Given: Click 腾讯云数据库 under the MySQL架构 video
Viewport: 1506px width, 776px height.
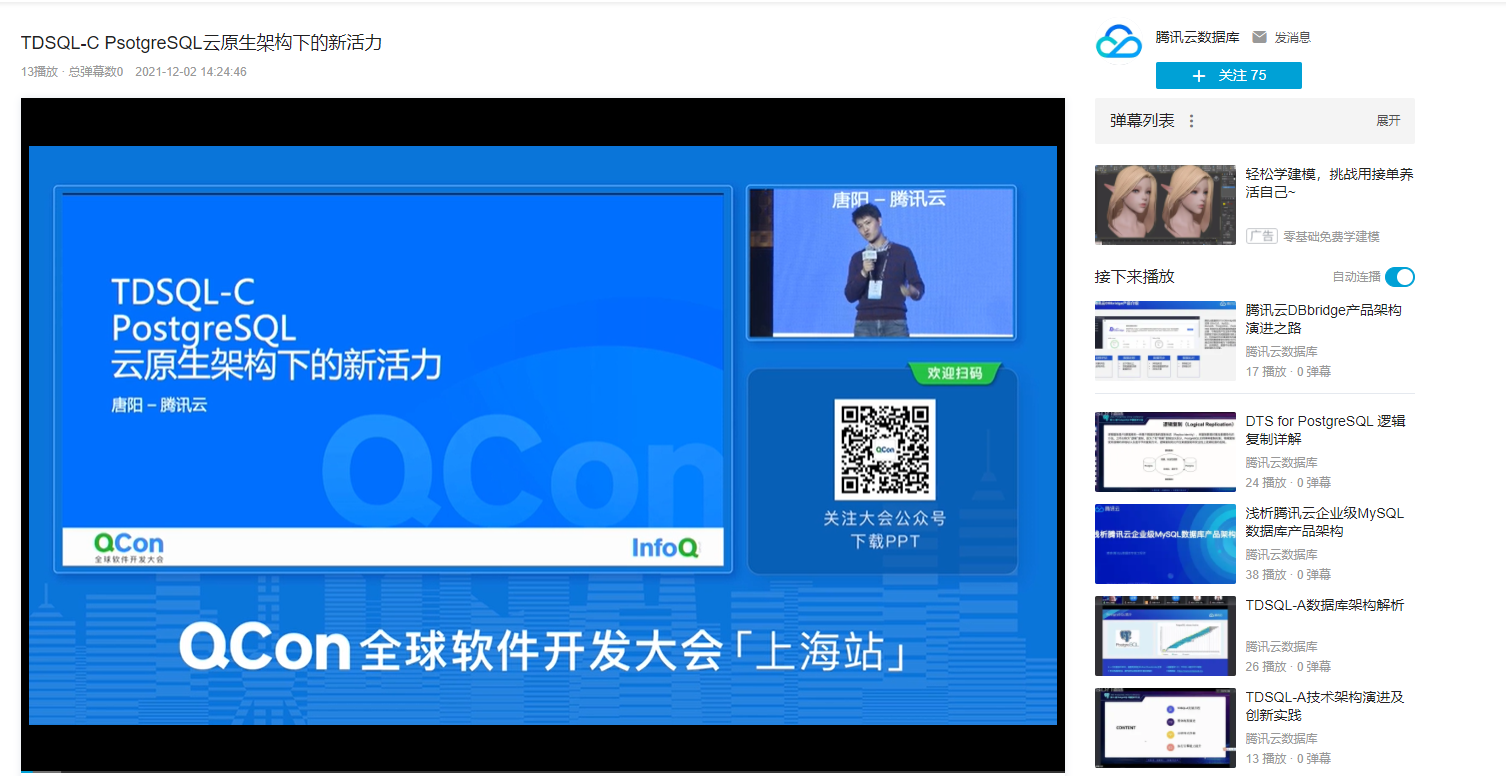Looking at the screenshot, I should pos(1281,555).
